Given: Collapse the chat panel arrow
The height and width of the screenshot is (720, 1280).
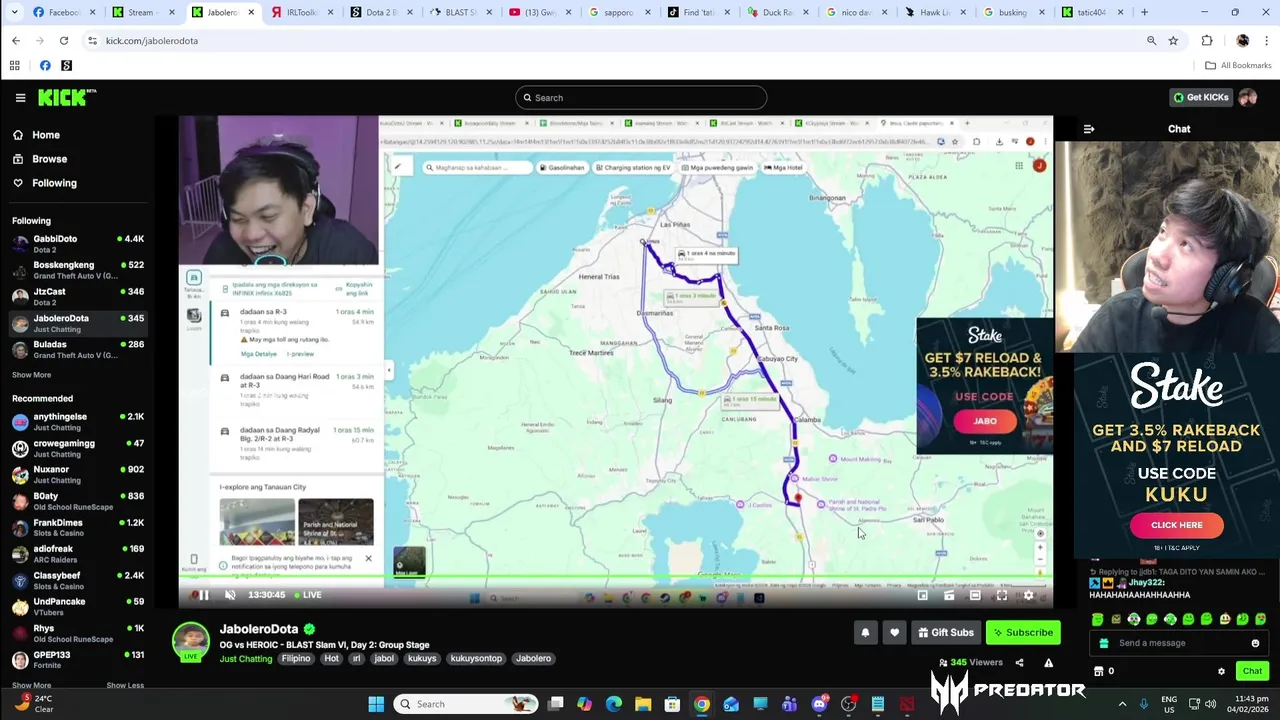Looking at the screenshot, I should 1089,129.
